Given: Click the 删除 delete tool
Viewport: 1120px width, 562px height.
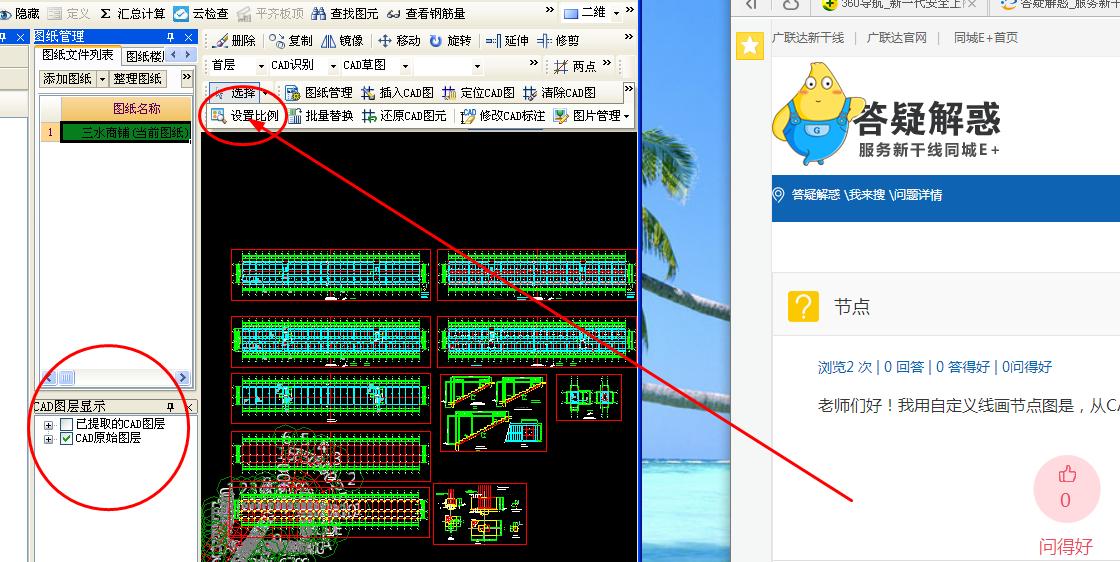Looking at the screenshot, I should (234, 41).
